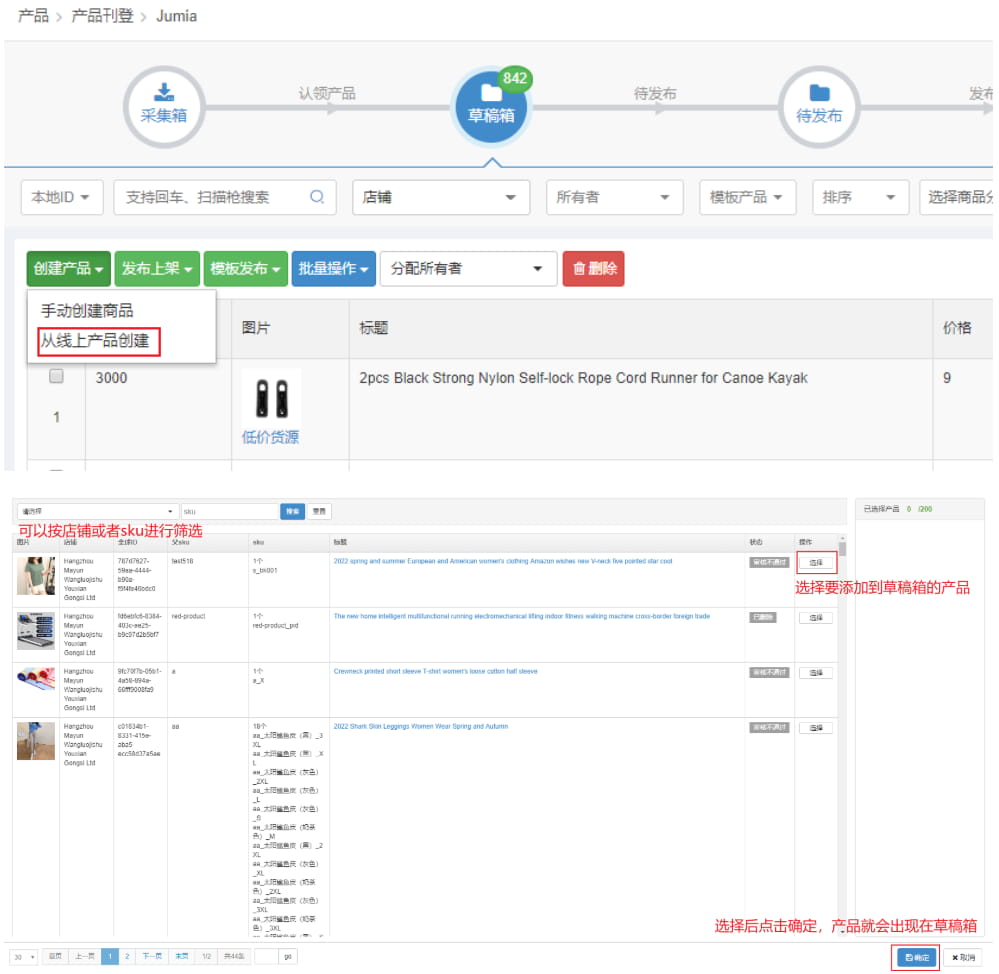Screen dimensions: 999x974
Task: Click the blue 搜索 button
Action: (x=292, y=511)
